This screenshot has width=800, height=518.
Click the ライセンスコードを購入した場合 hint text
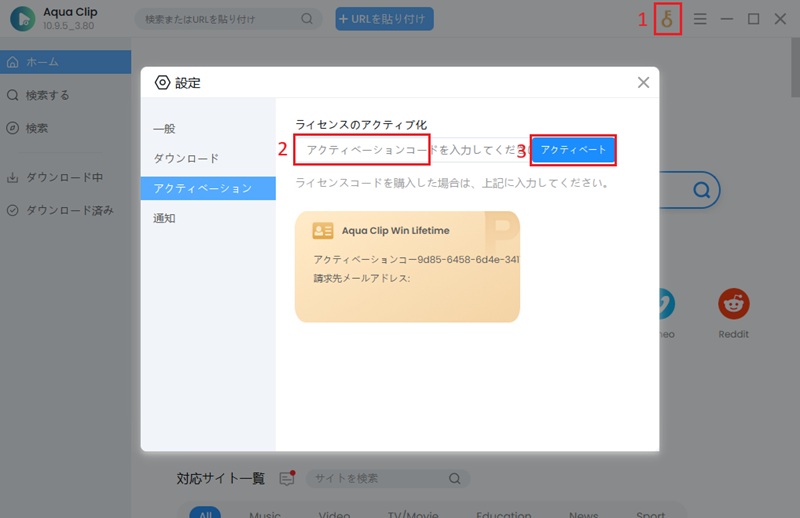coord(452,183)
